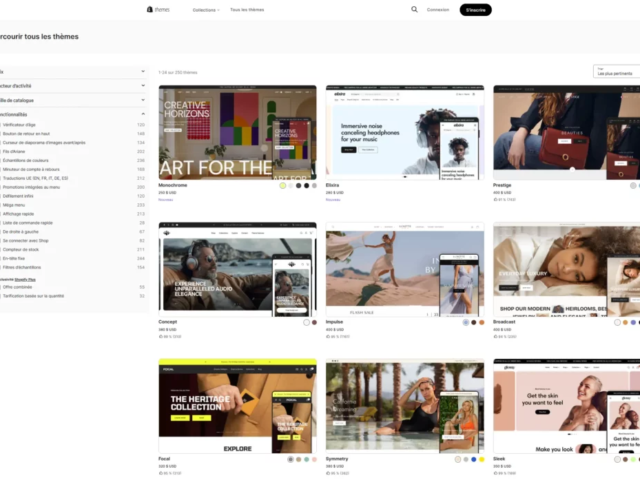Open the underlined Shopify Plus link

[25, 280]
